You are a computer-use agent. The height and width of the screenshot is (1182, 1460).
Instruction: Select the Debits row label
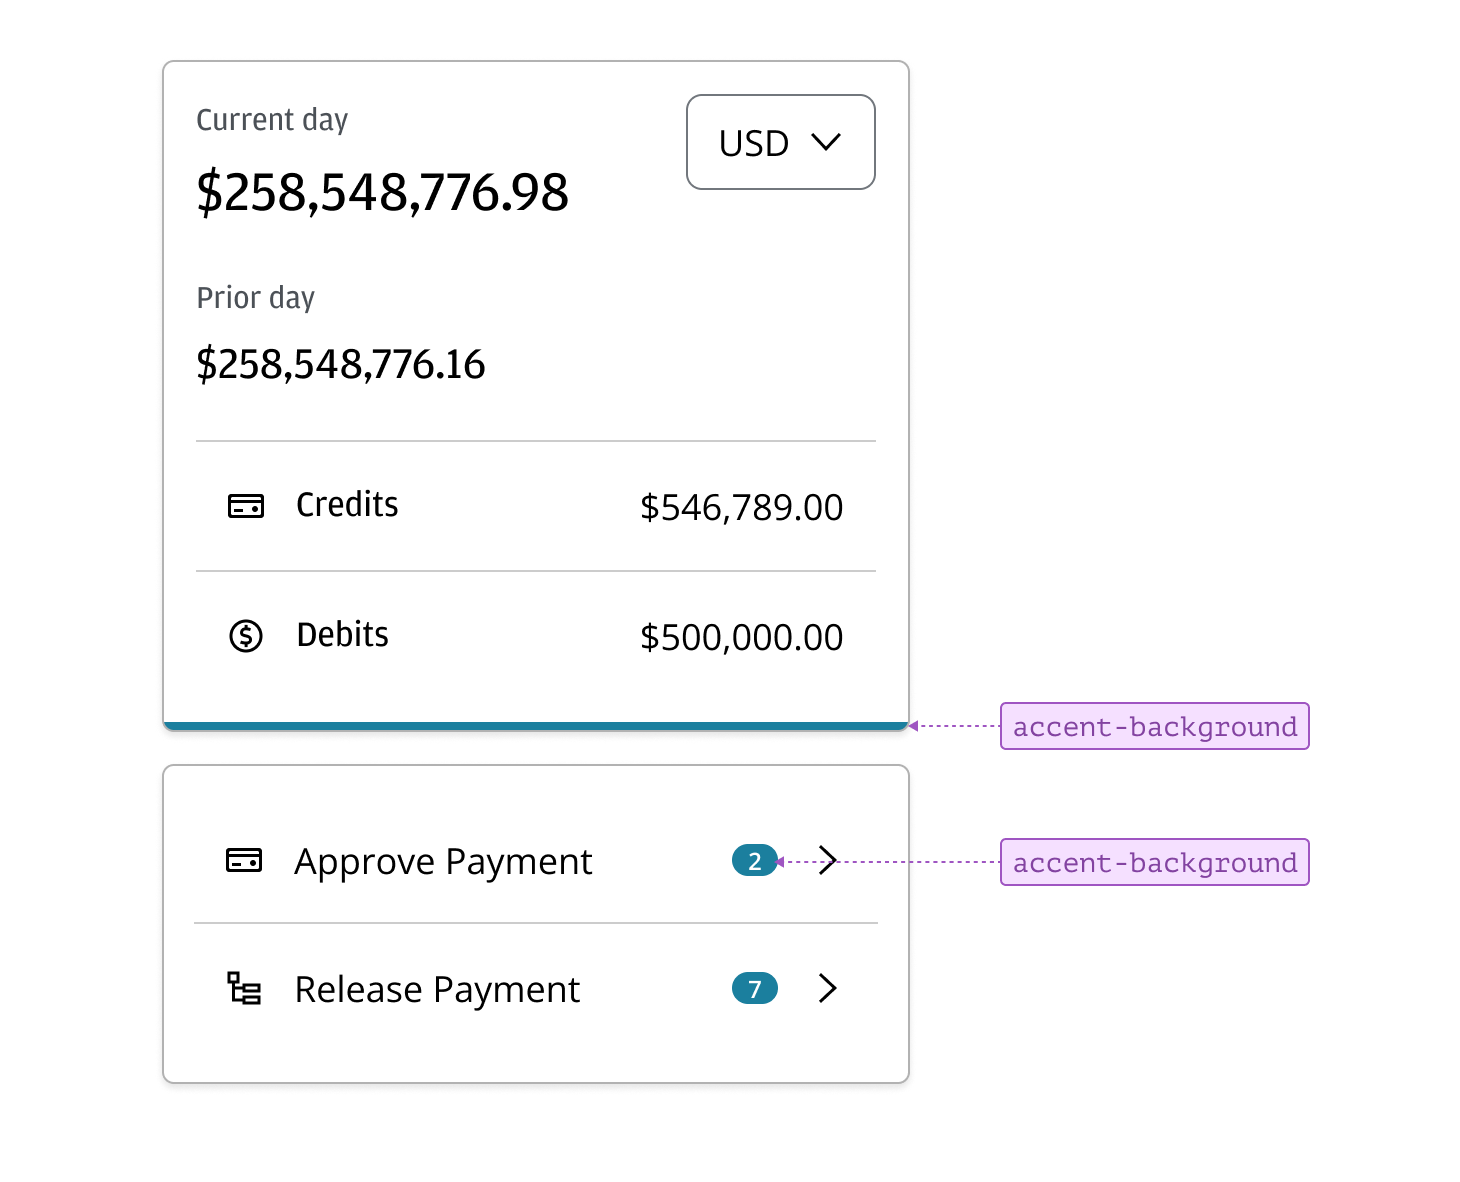342,635
